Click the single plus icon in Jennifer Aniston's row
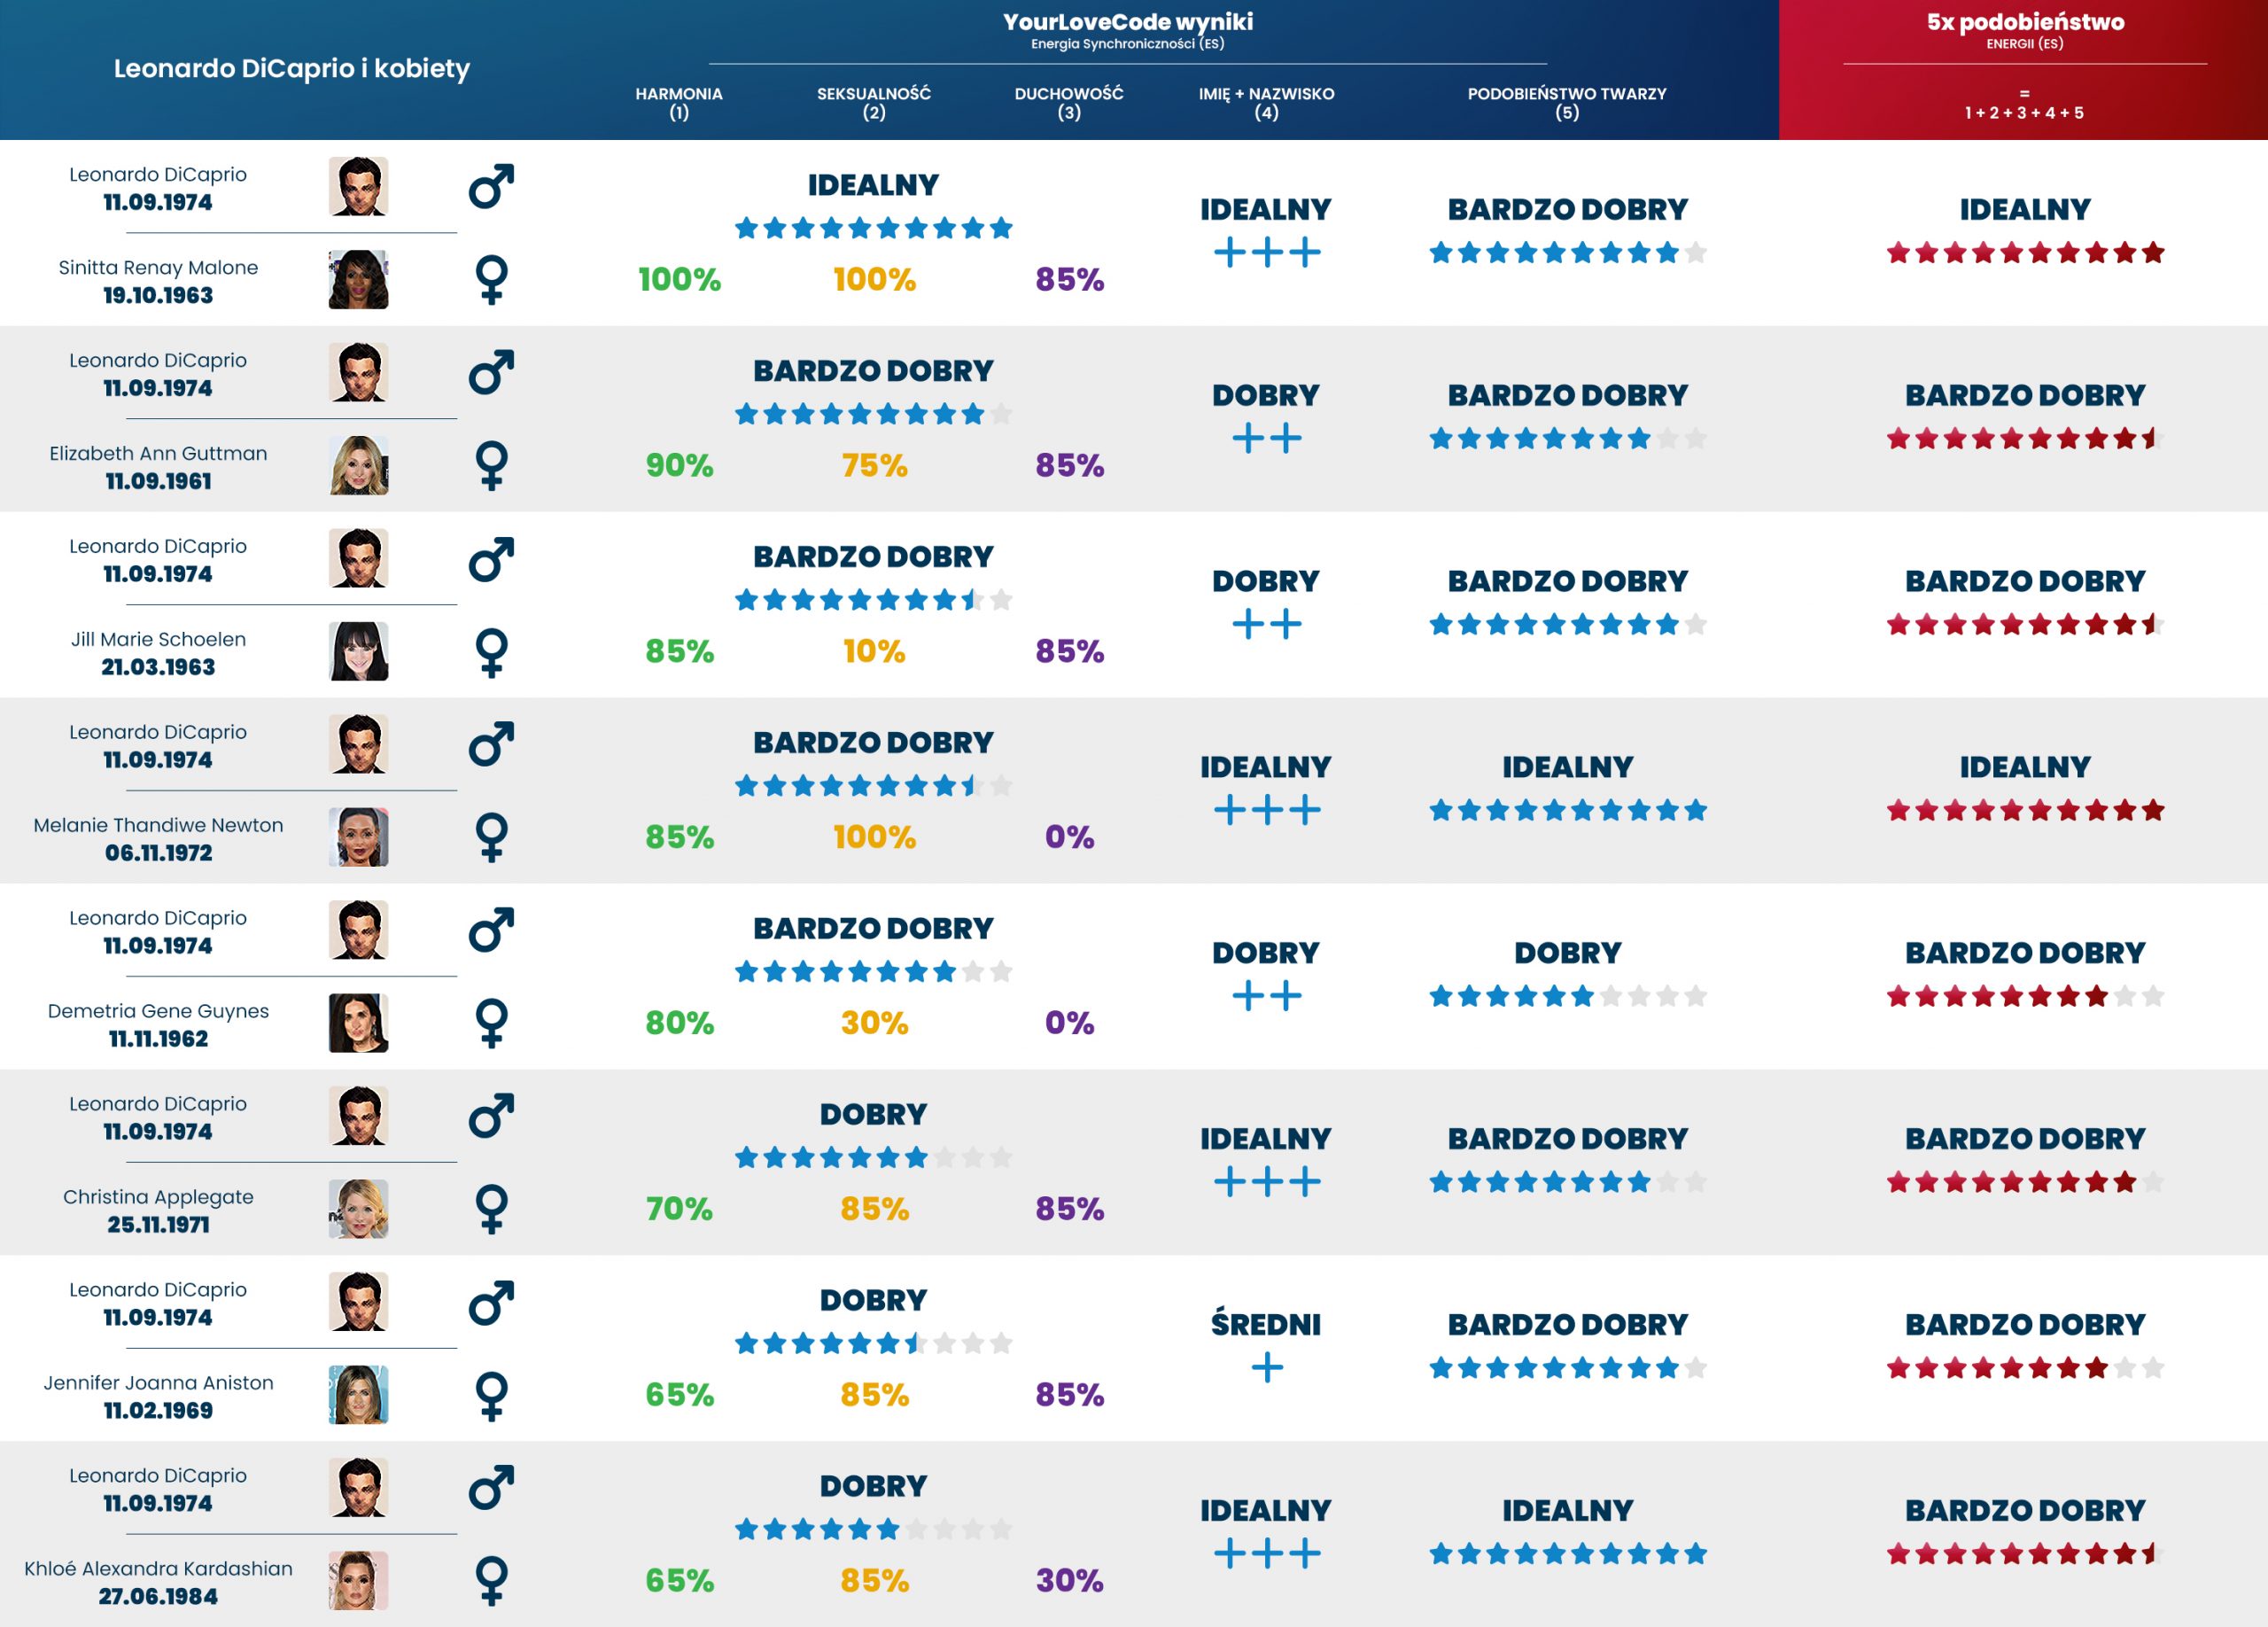This screenshot has width=2268, height=1627. click(1266, 1367)
